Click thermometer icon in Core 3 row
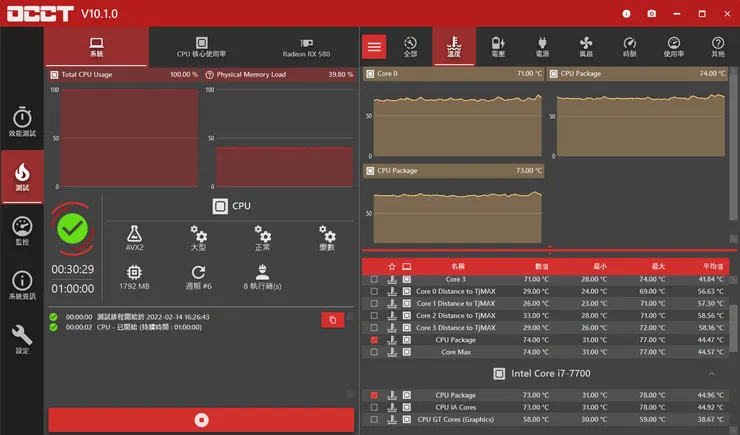The image size is (740, 435). [392, 279]
